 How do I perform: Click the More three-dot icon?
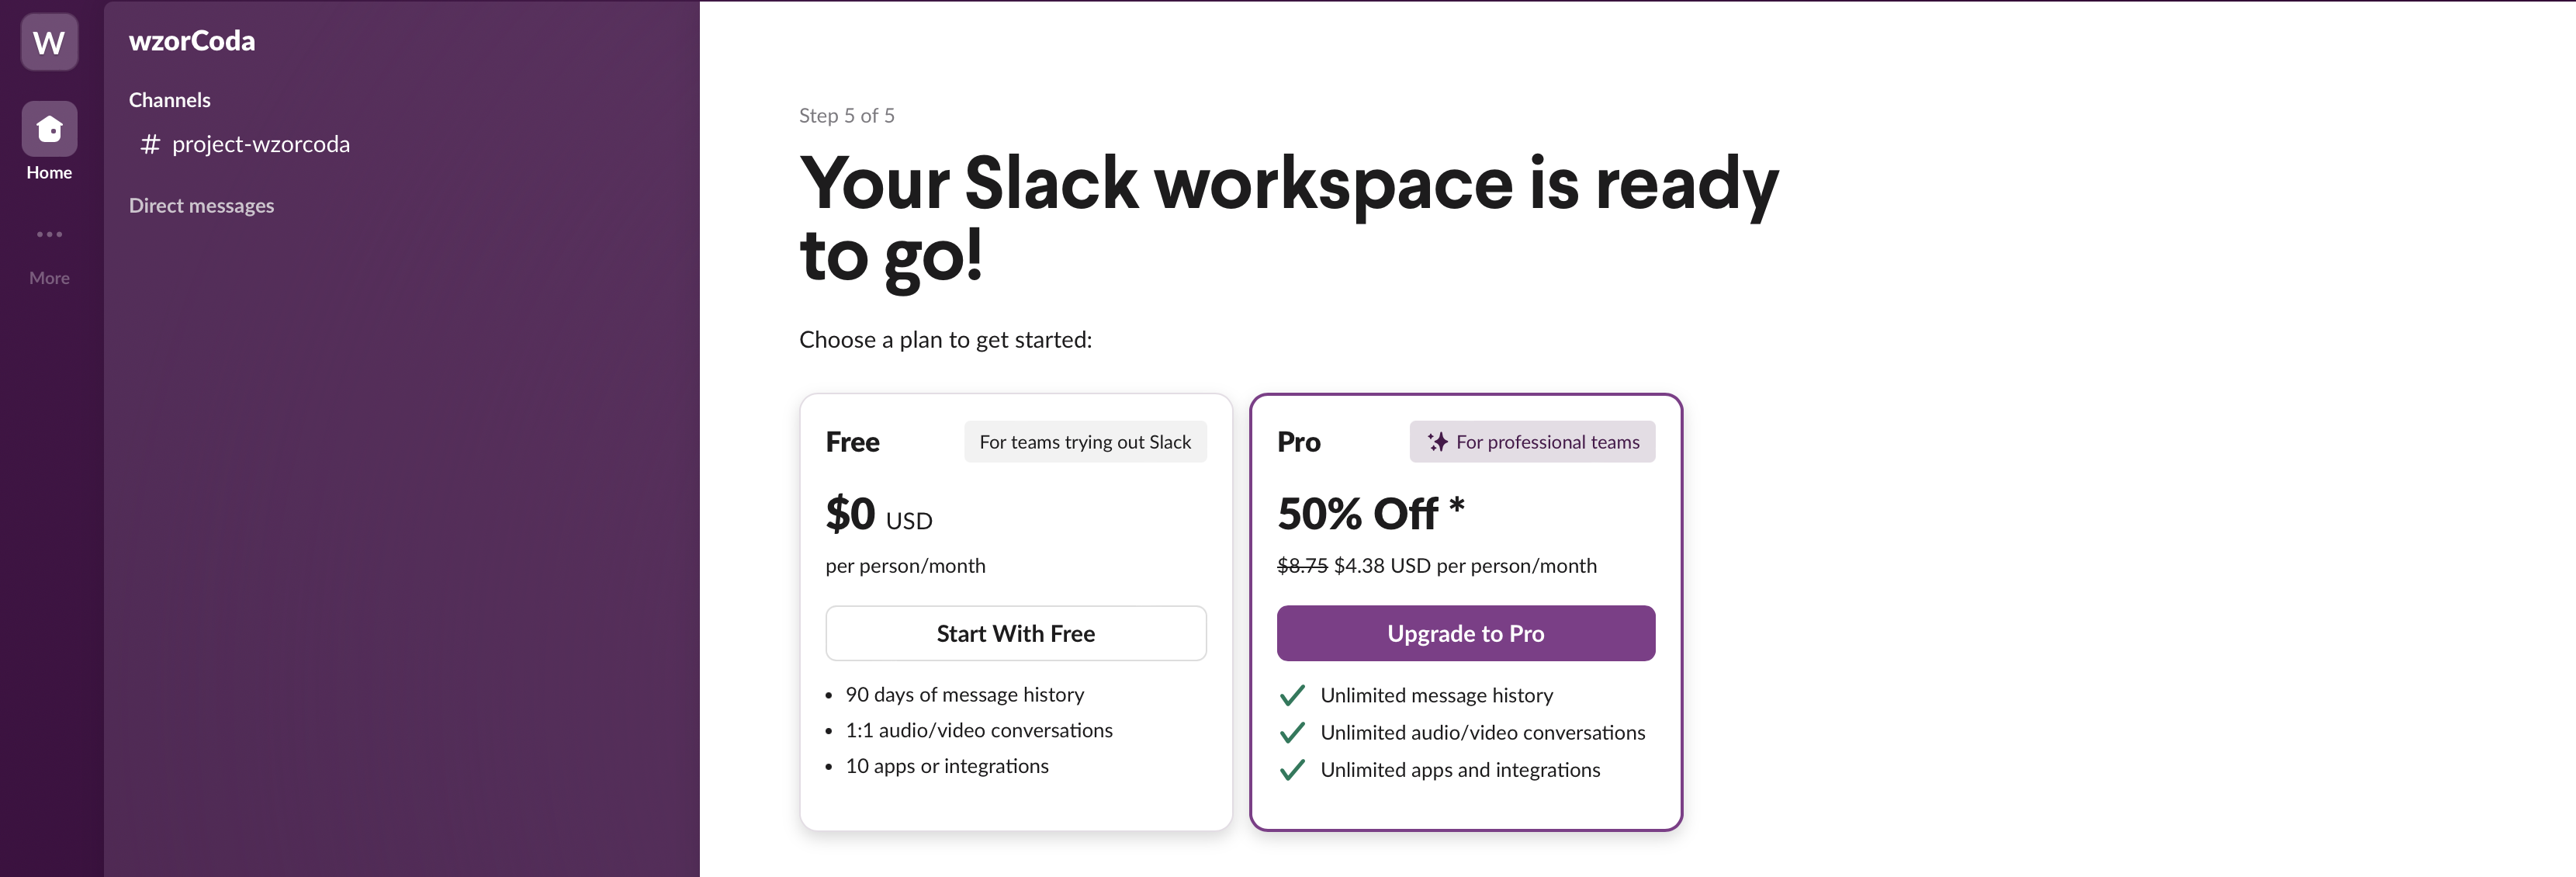pyautogui.click(x=49, y=234)
